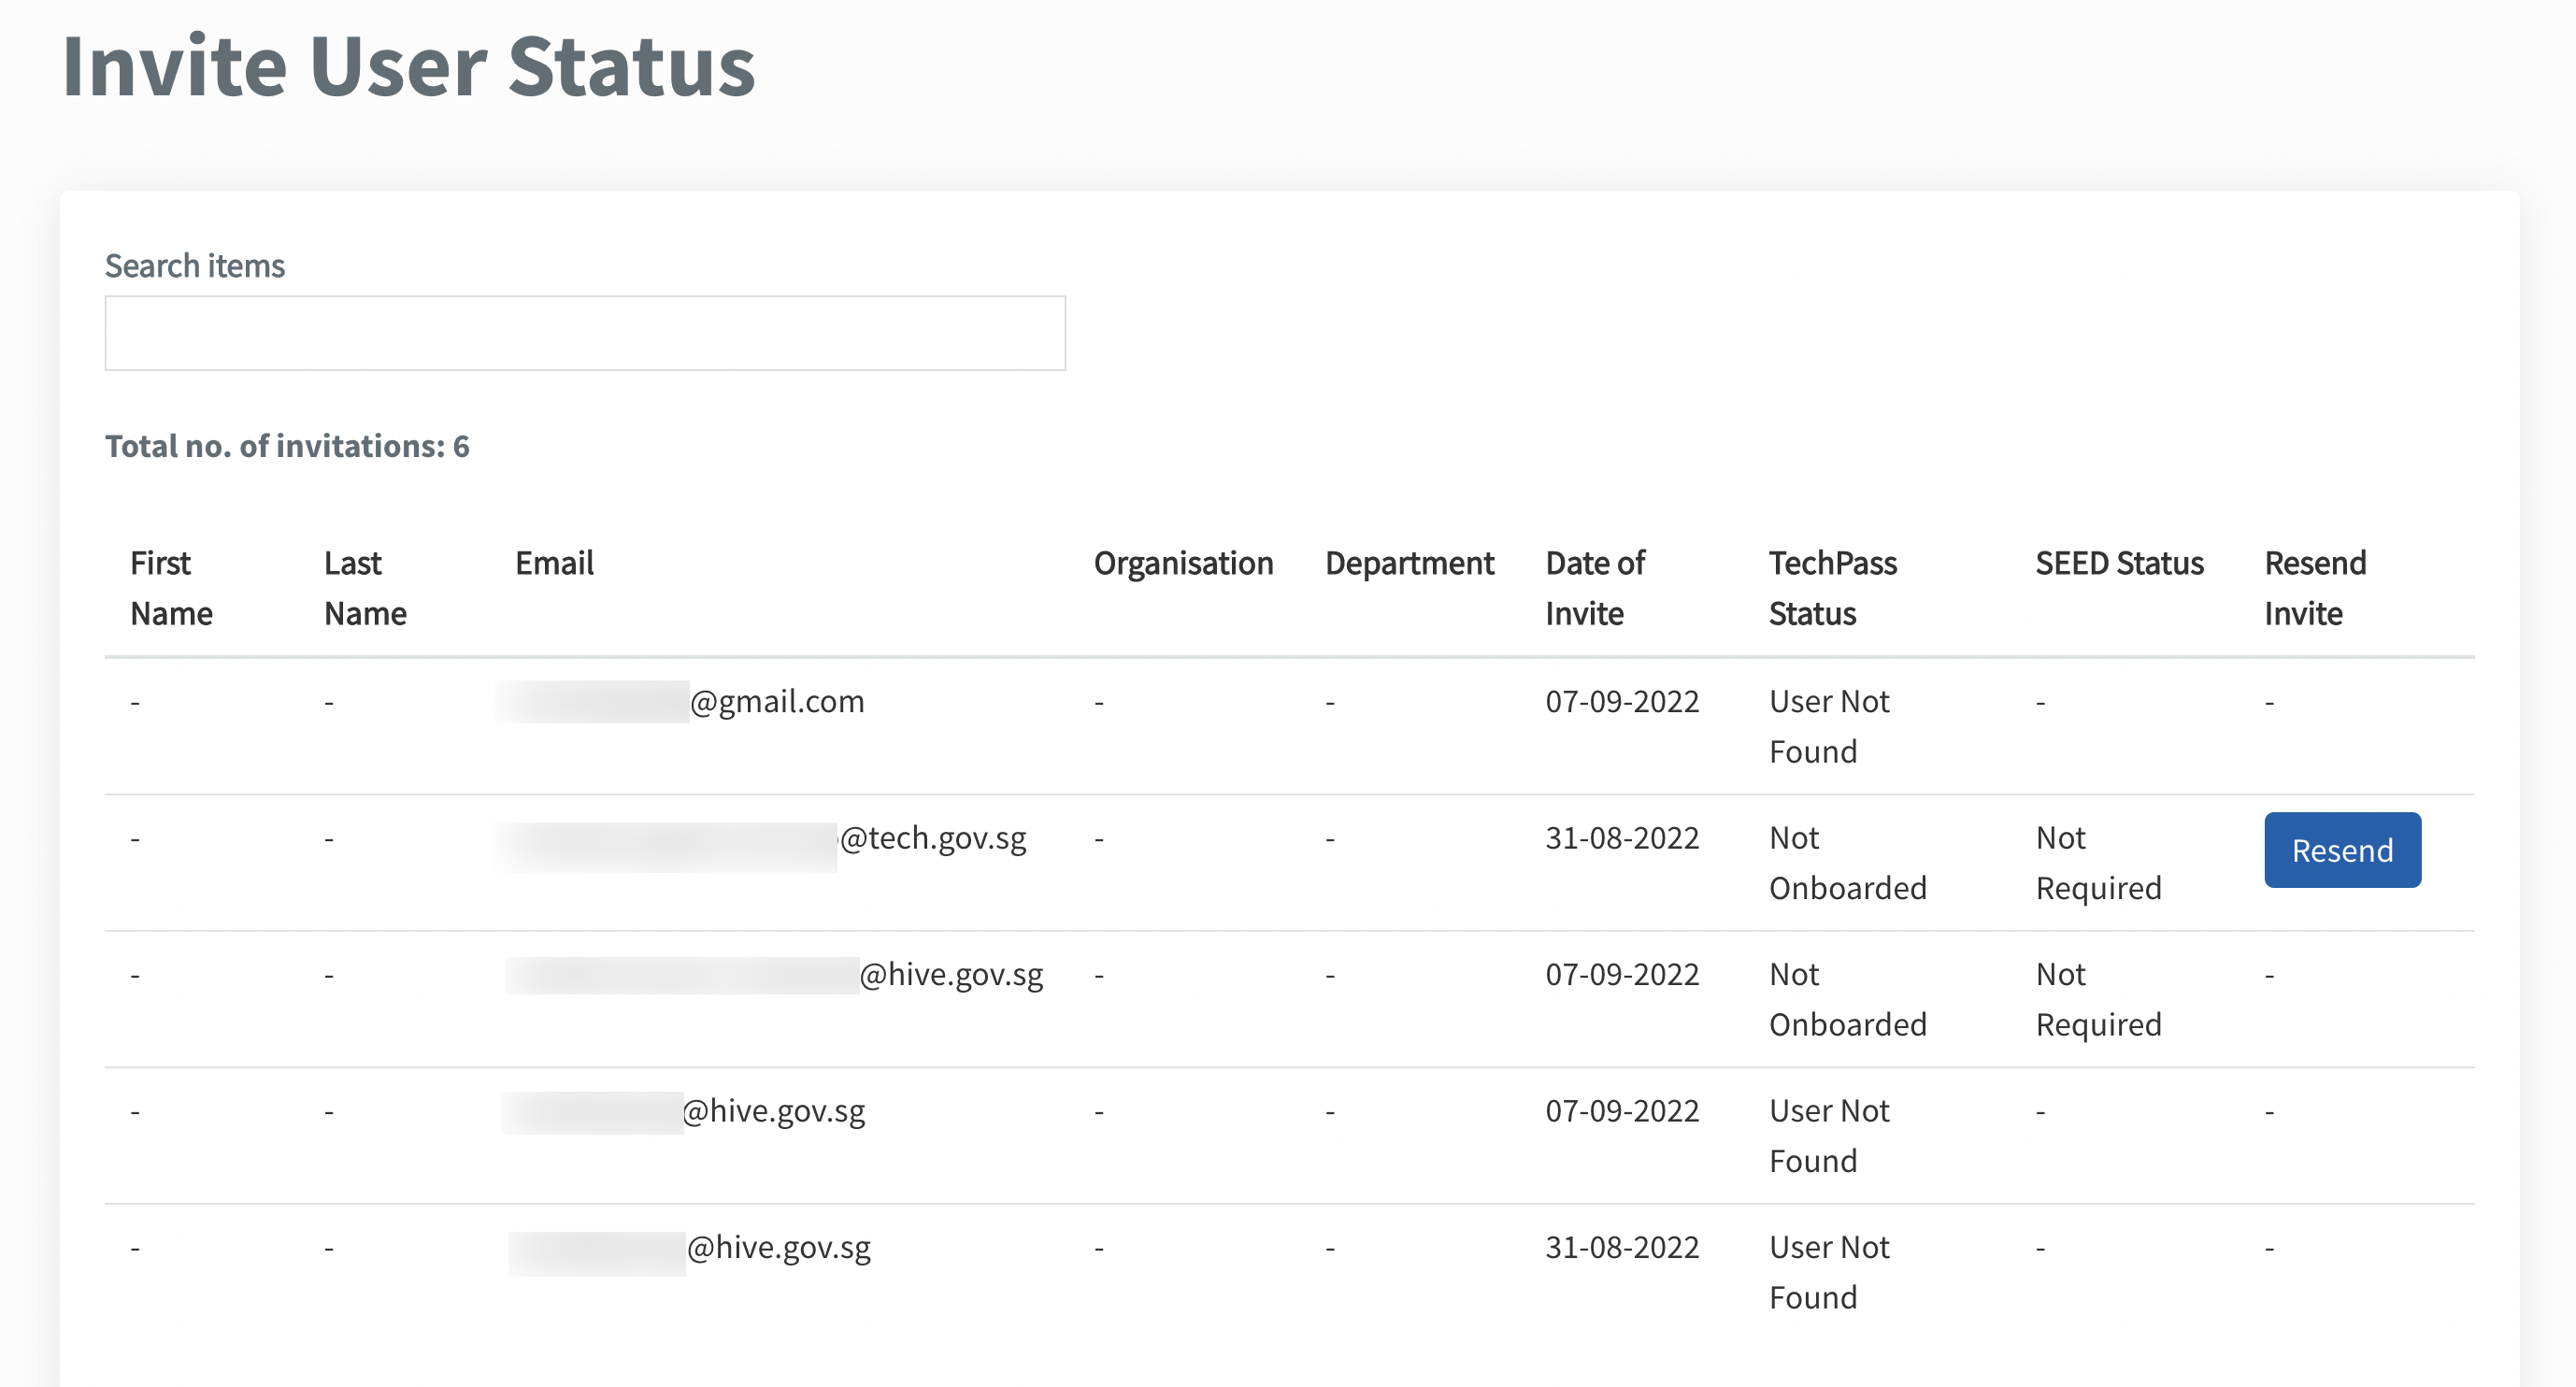2576x1387 pixels.
Task: Click the Resend Invite column header
Action: pyautogui.click(x=2314, y=588)
